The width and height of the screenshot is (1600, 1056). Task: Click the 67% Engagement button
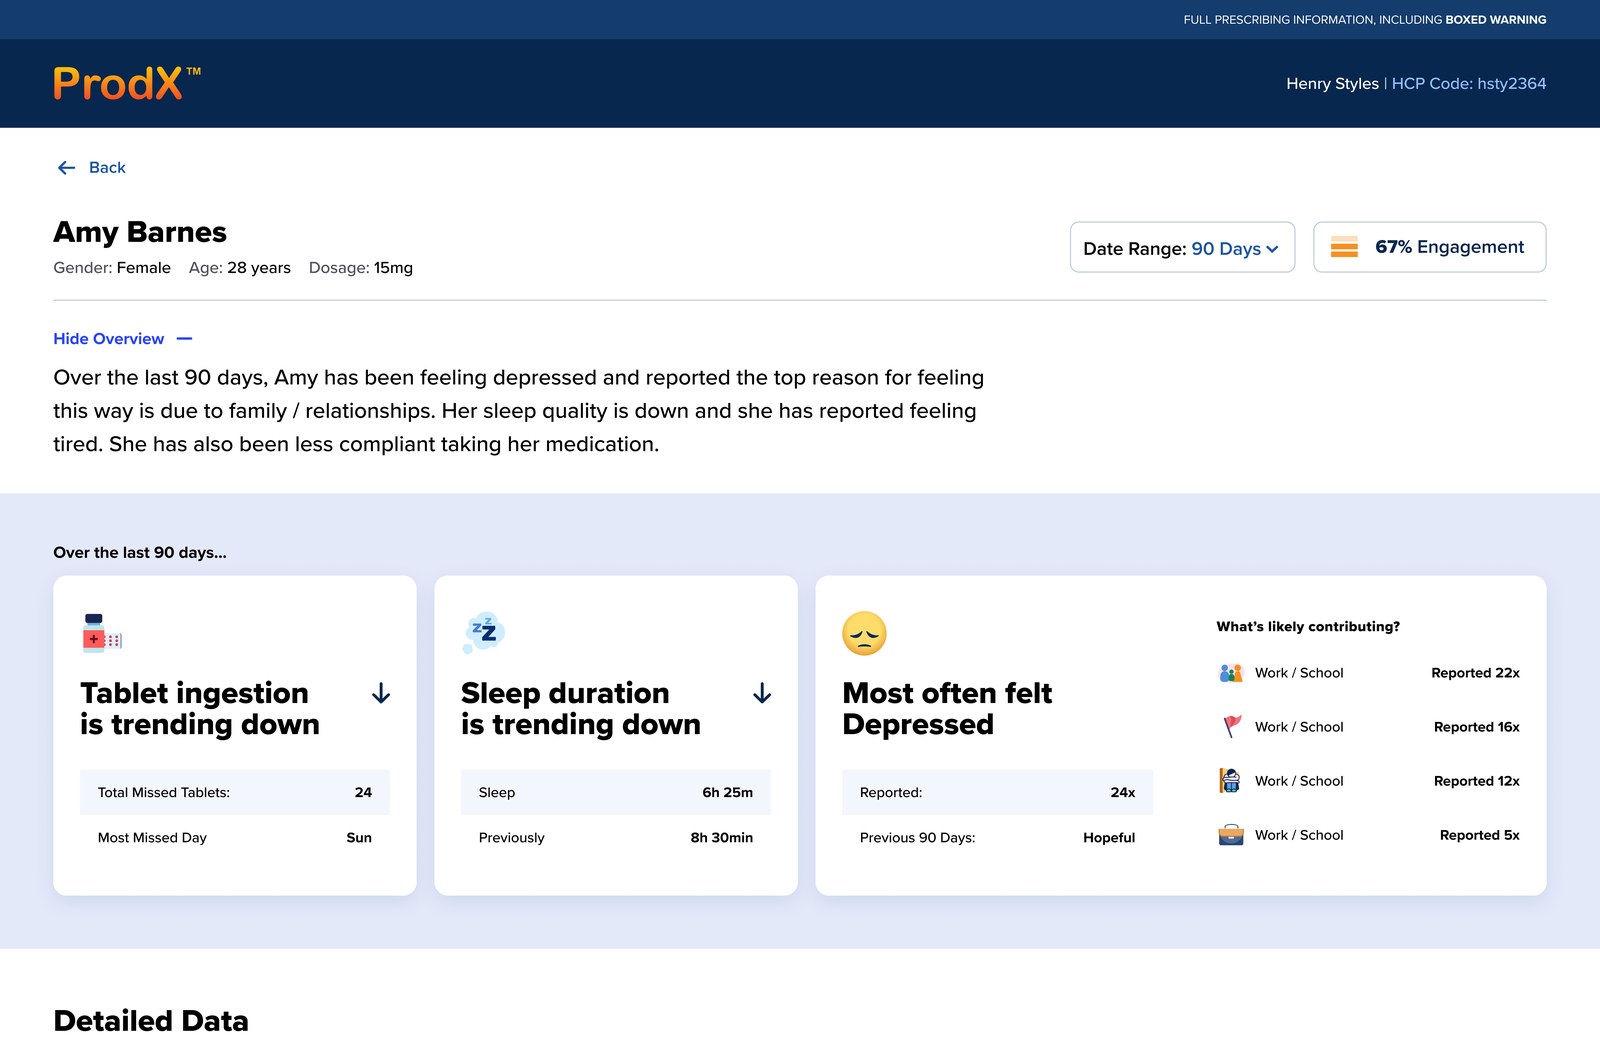click(x=1430, y=247)
